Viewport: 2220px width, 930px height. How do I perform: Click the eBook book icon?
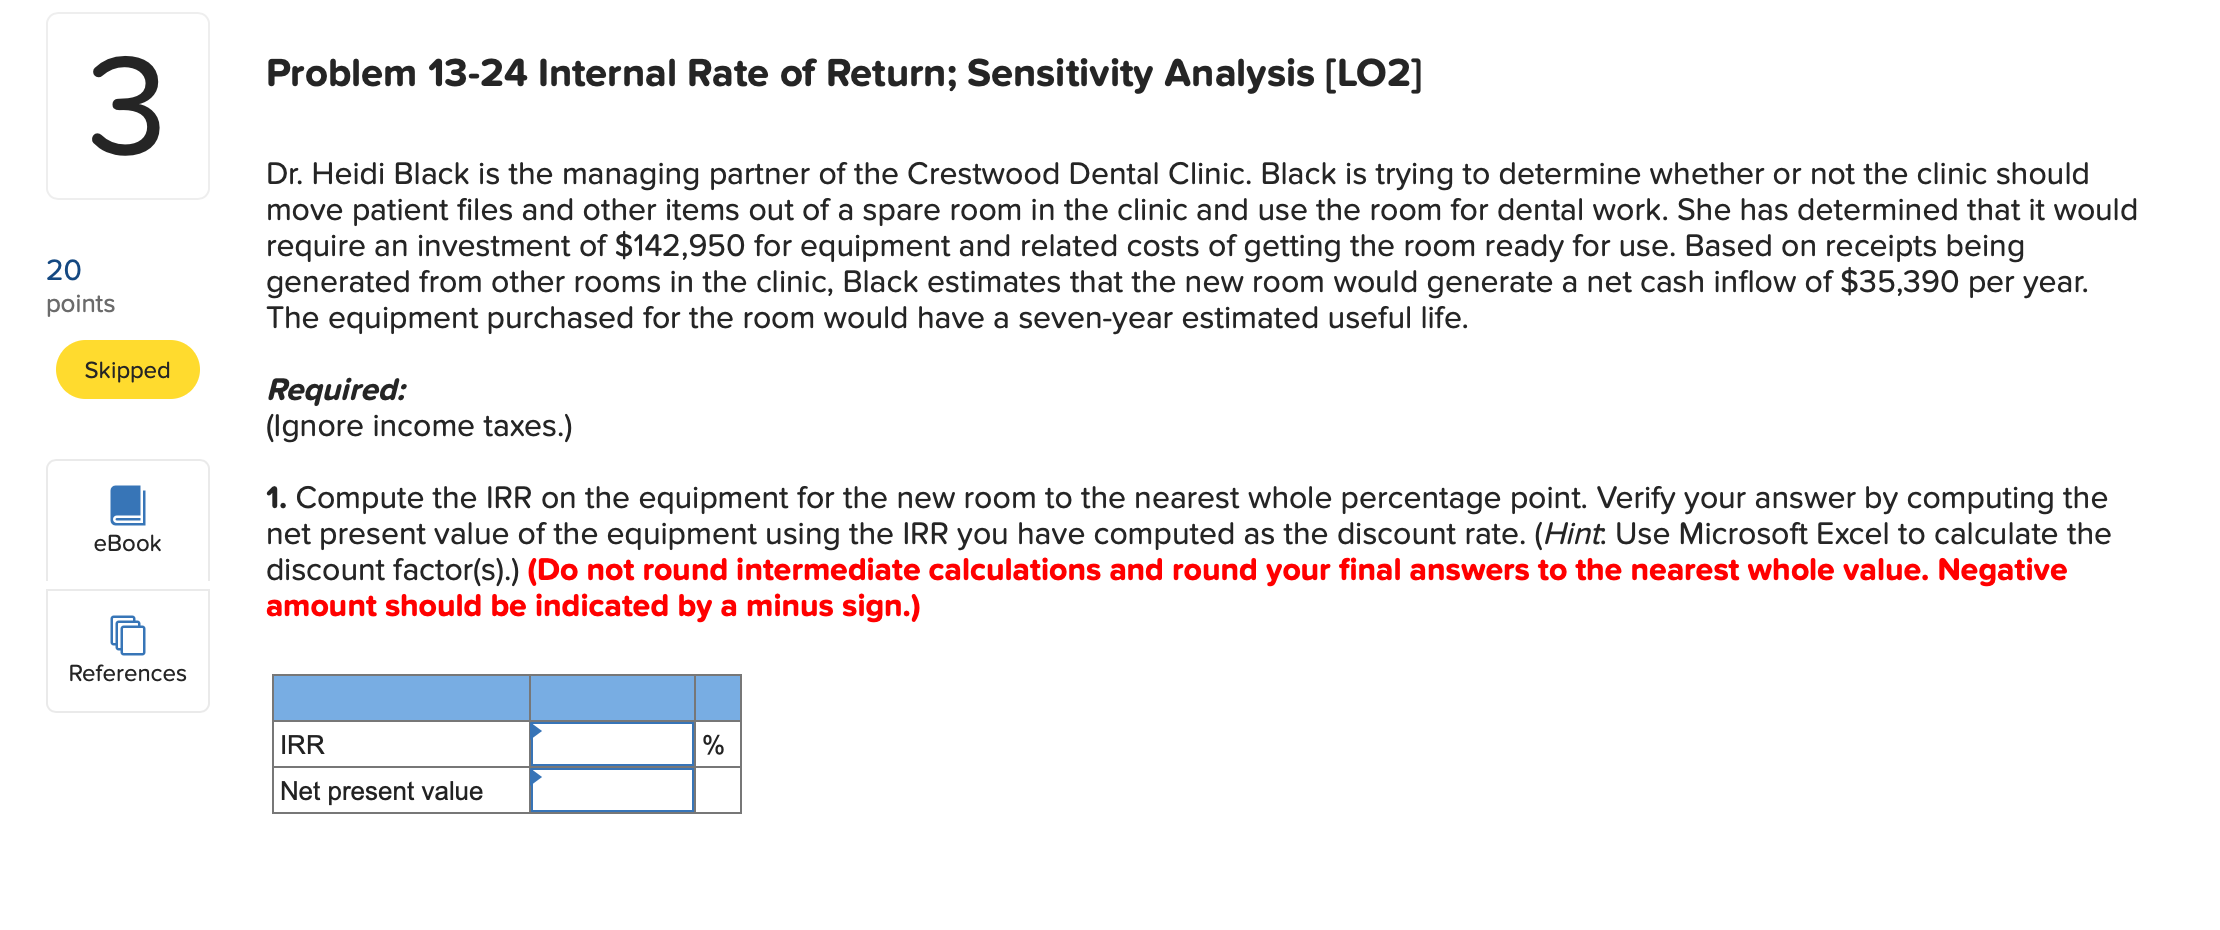tap(126, 505)
